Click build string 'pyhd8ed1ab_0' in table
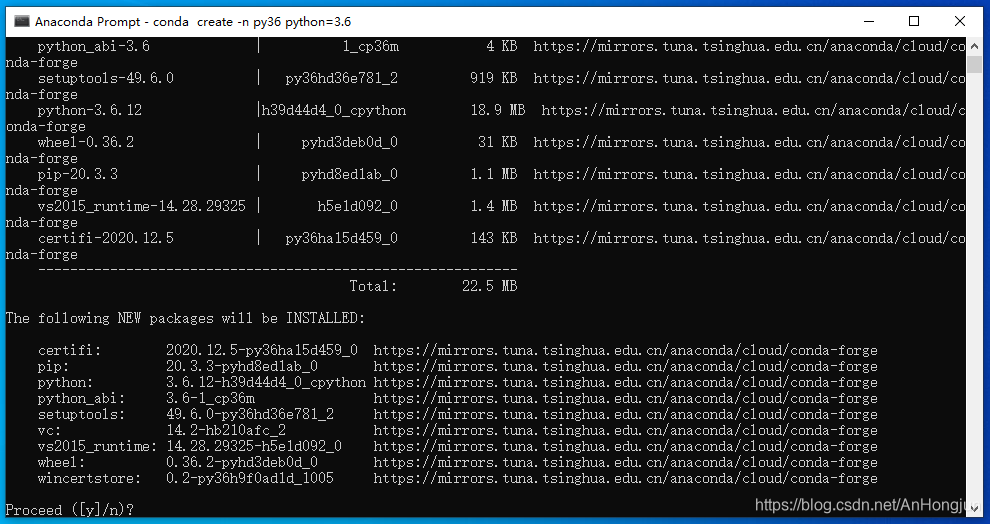 (x=350, y=174)
